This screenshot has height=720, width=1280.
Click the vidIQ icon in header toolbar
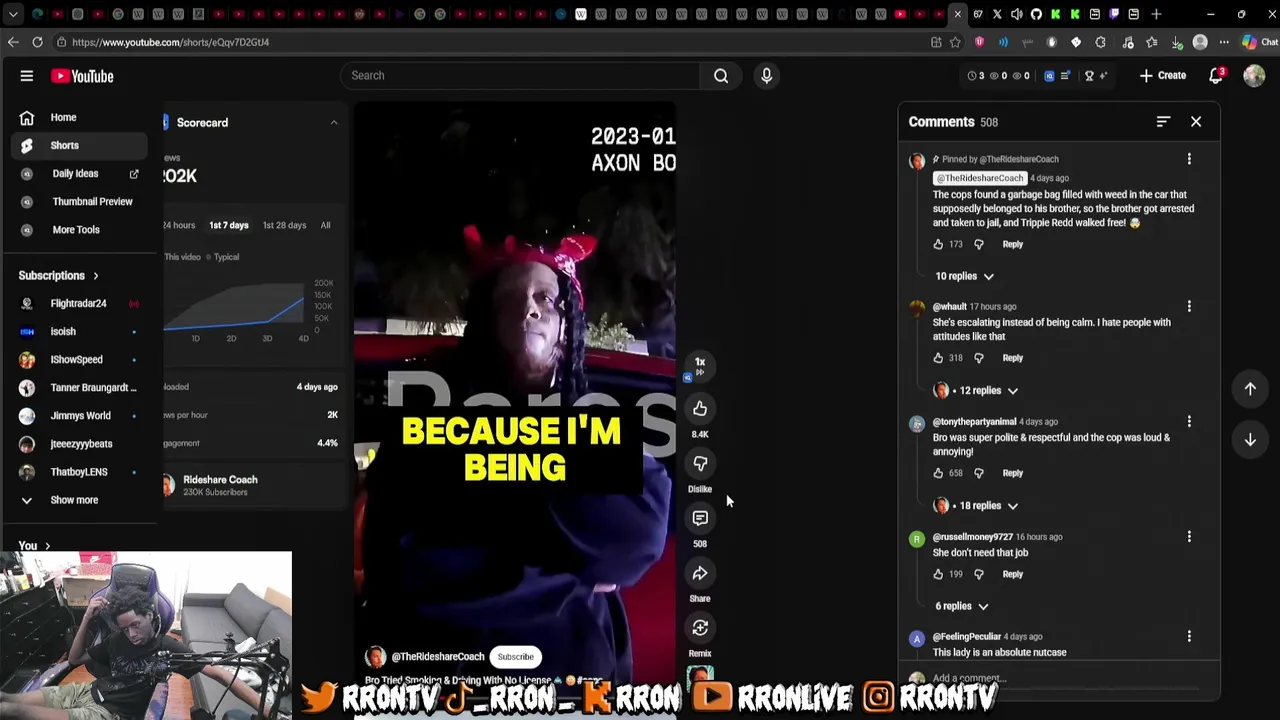point(1049,76)
